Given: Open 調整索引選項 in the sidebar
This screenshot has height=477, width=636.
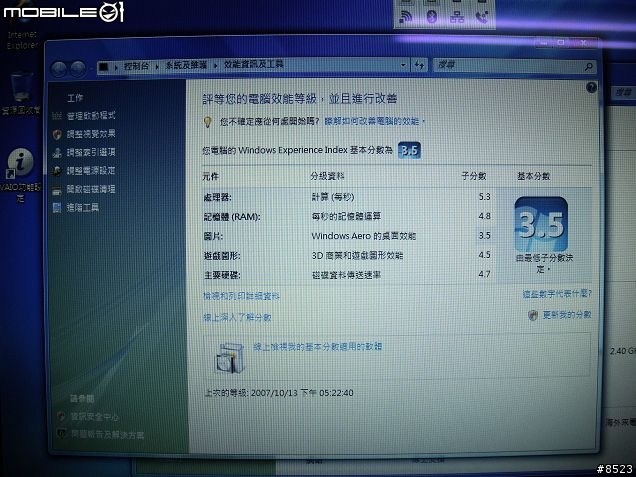Looking at the screenshot, I should [x=91, y=152].
